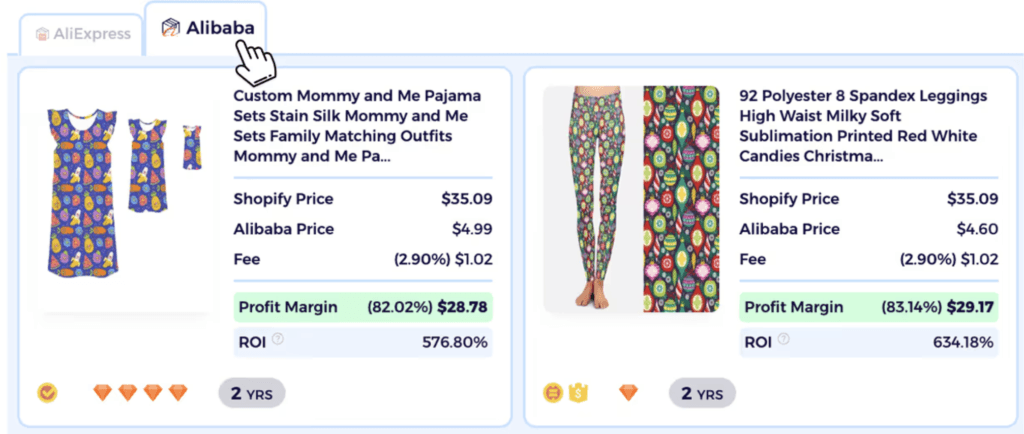This screenshot has width=1024, height=434.
Task: Click the Christmas leggings product image
Action: tap(631, 198)
